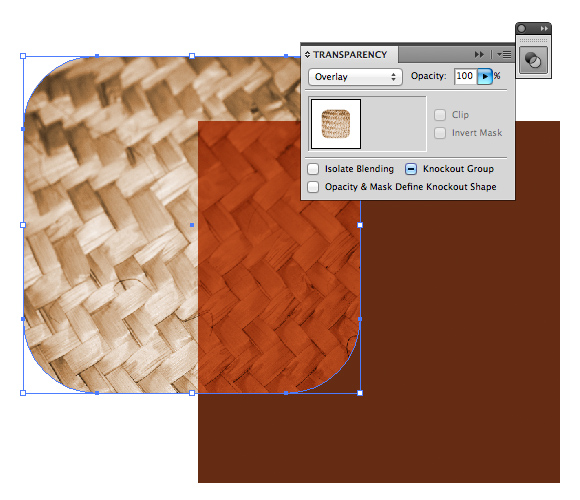580x500 pixels.
Task: Select the dark brown square on canvas
Action: pos(459,333)
